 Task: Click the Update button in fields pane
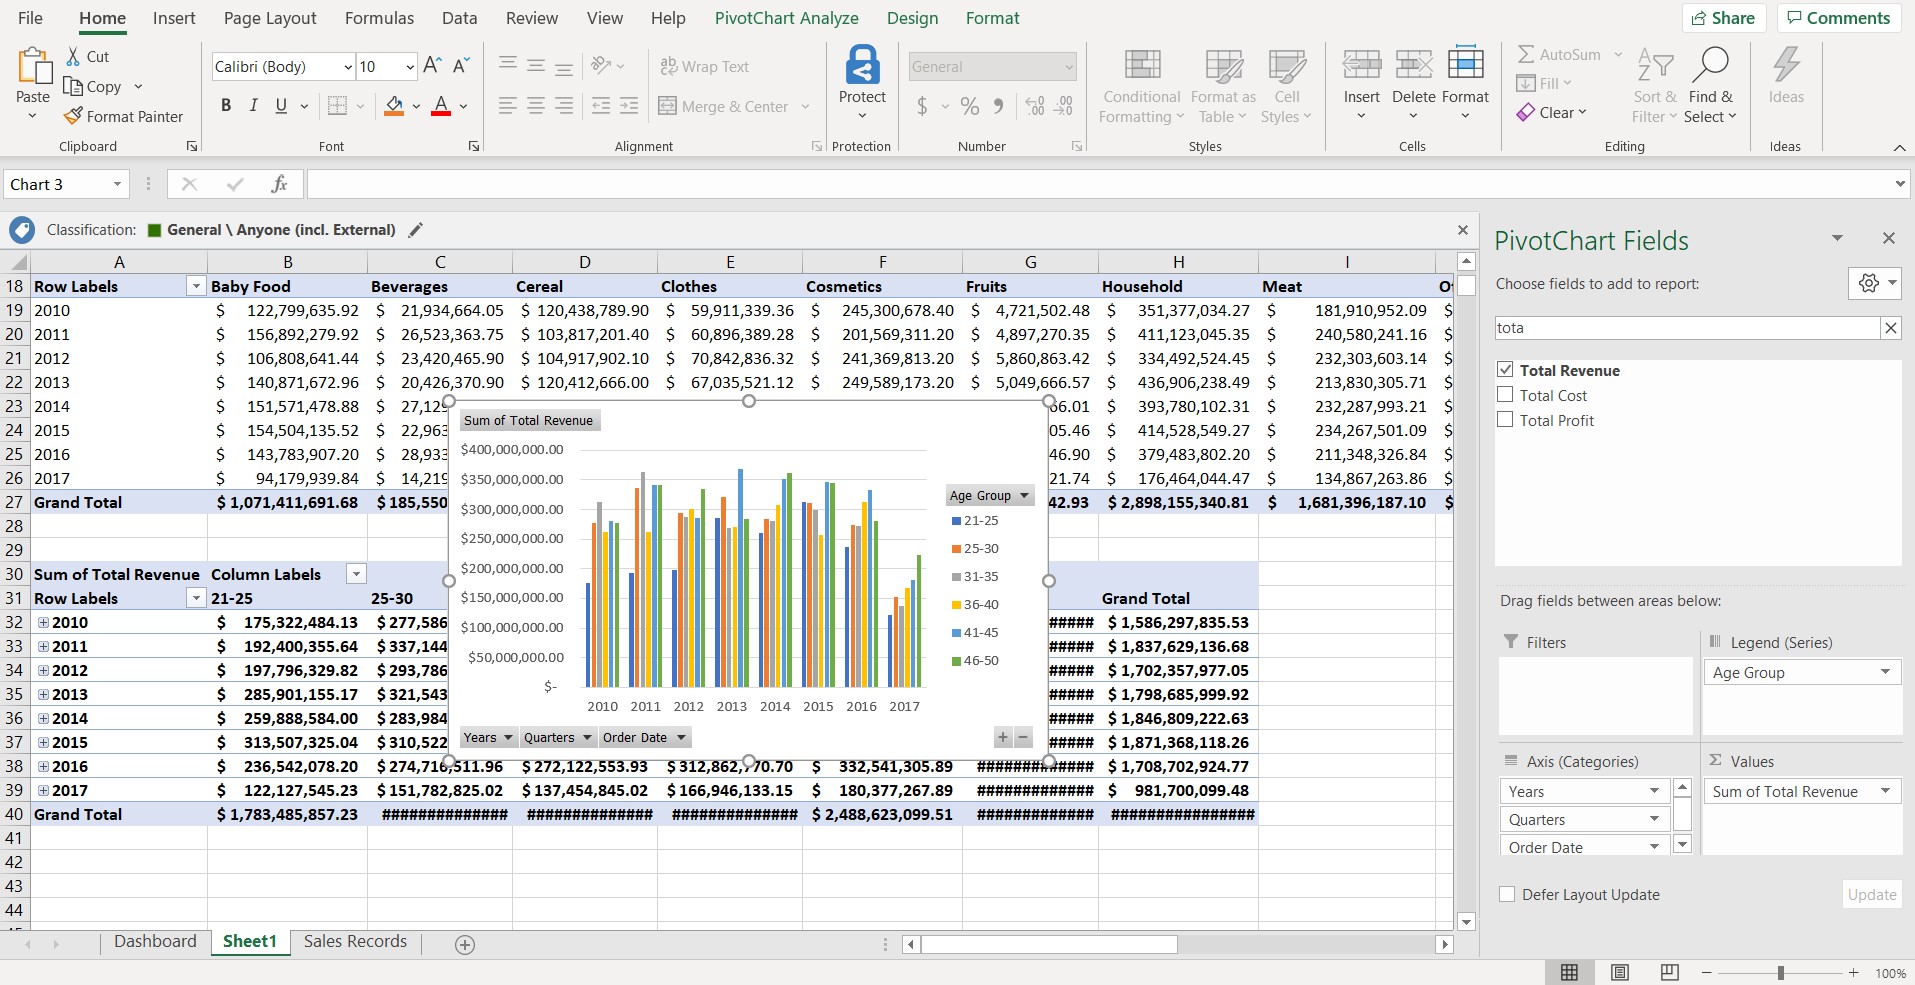(1871, 894)
